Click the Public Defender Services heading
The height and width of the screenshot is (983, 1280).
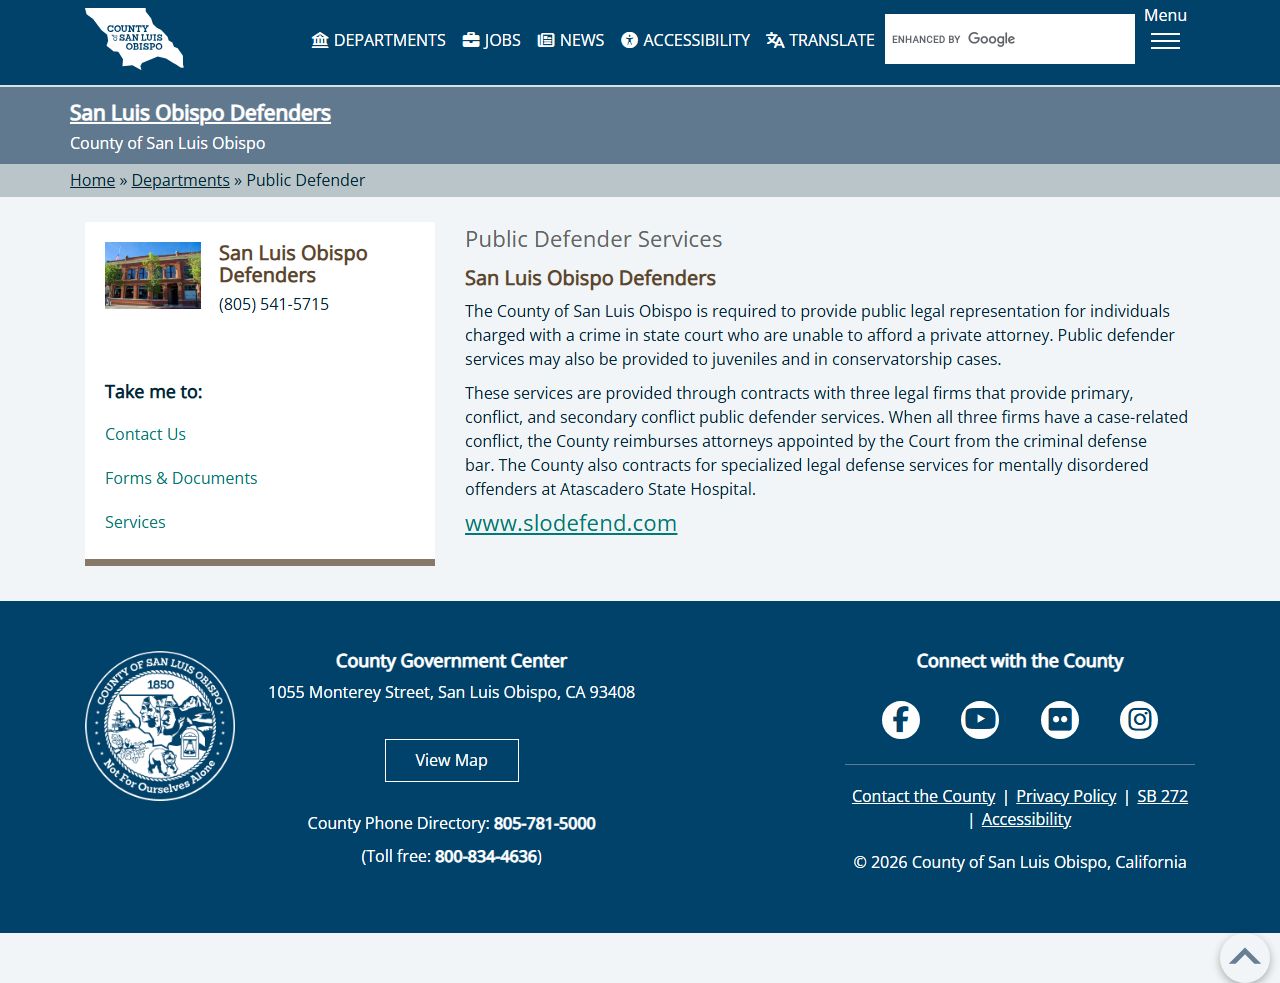pos(594,239)
